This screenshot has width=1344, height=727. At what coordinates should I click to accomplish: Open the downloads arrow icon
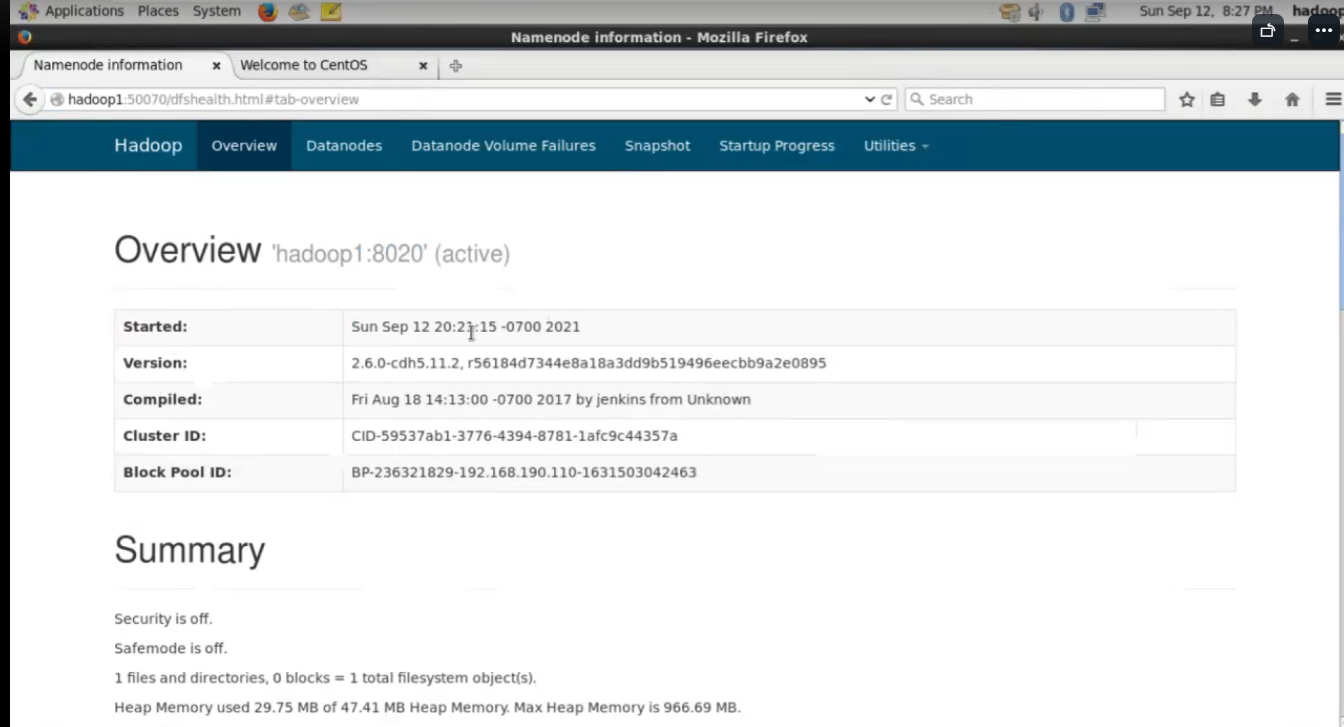click(x=1255, y=99)
